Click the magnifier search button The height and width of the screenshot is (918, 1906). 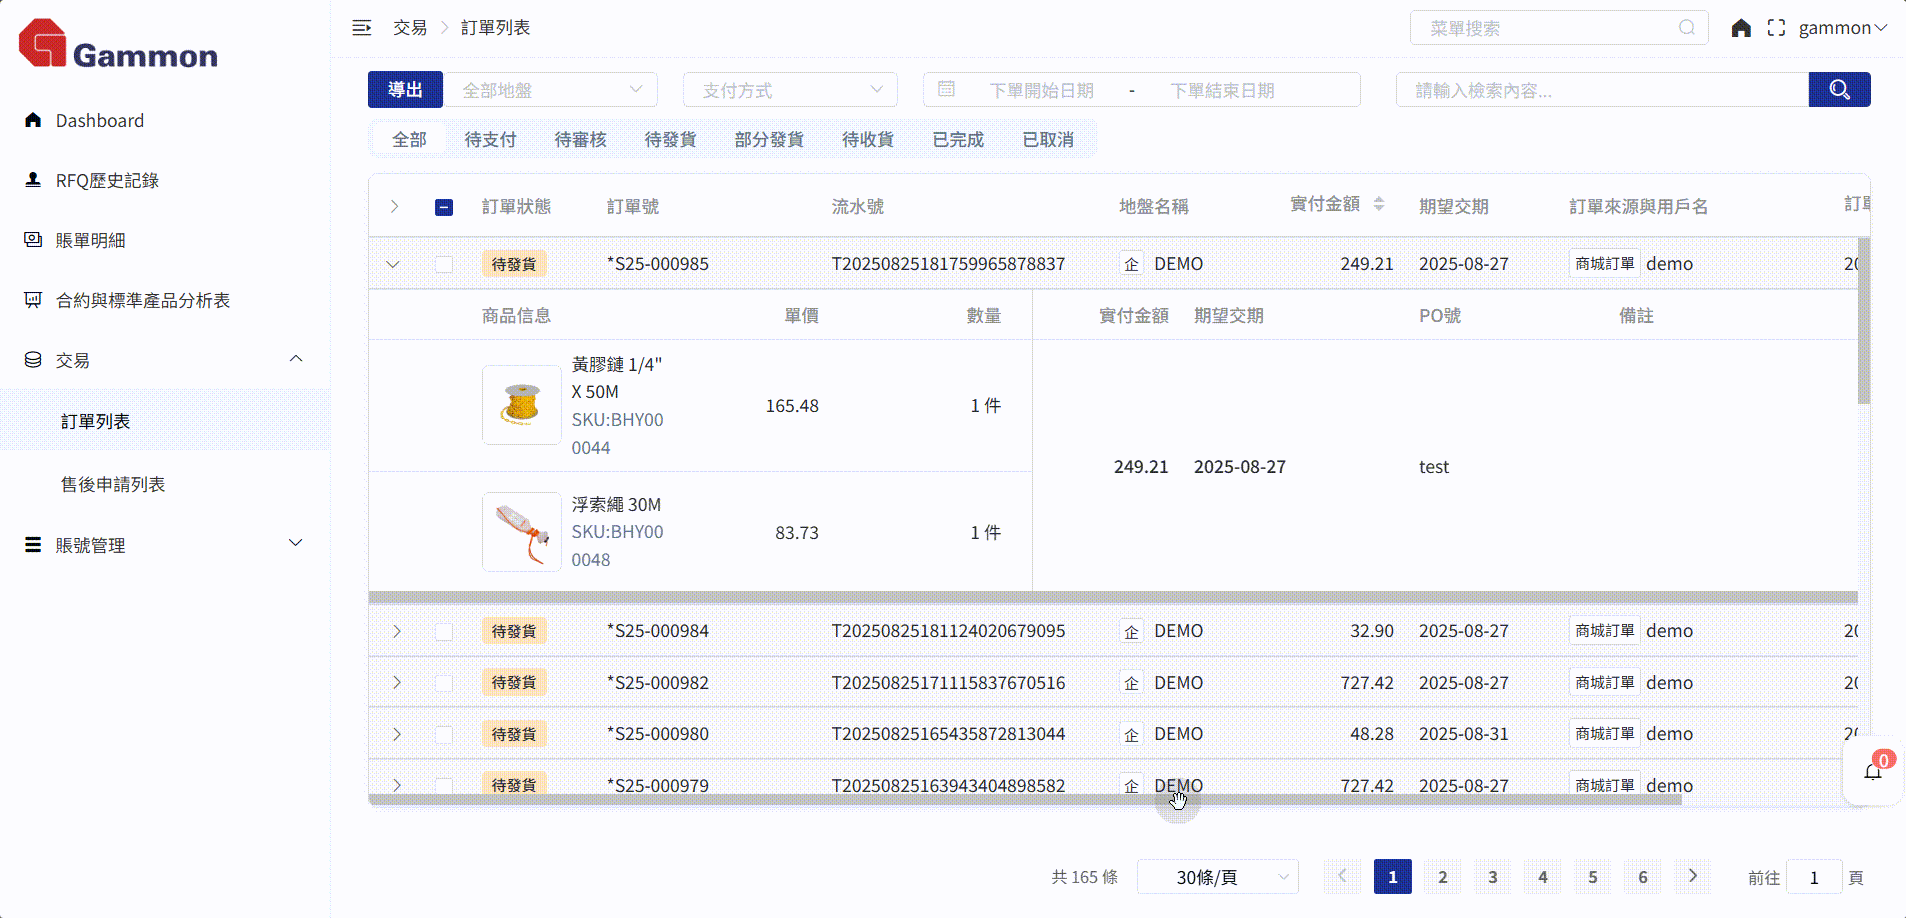coord(1839,90)
